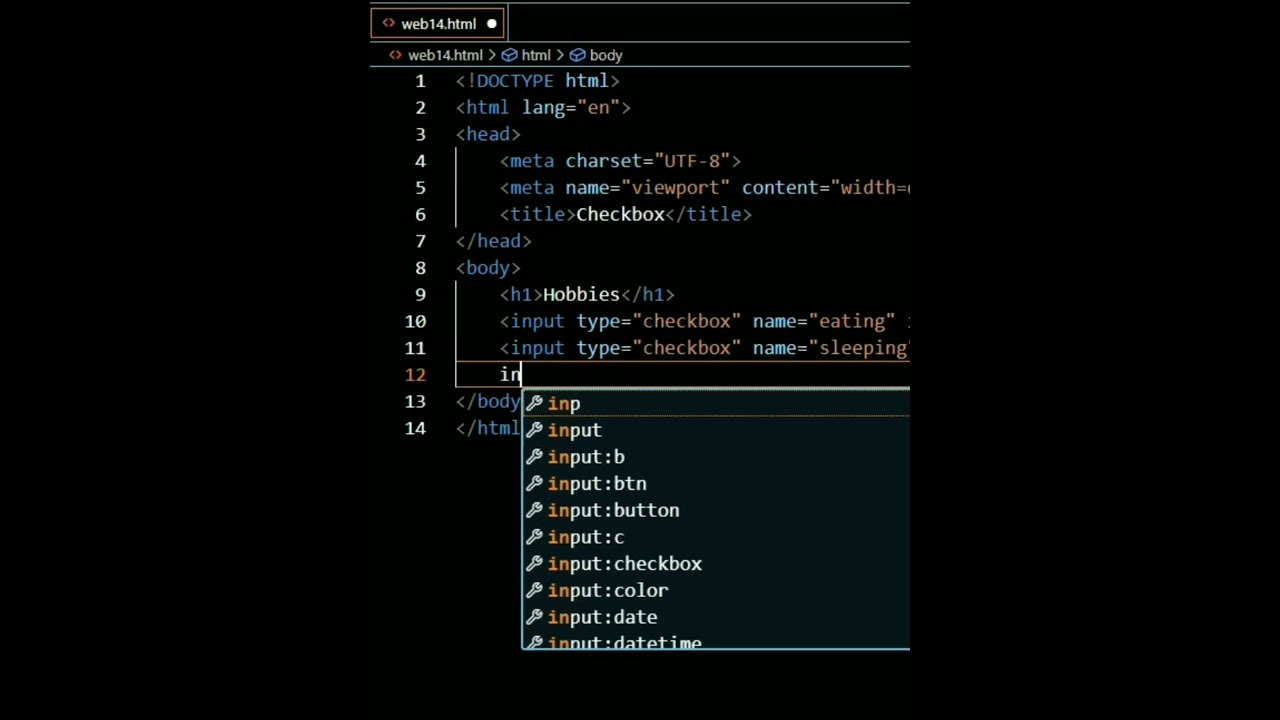The image size is (1280, 720).
Task: Insert the 'input:checkbox' suggestion
Action: point(716,564)
